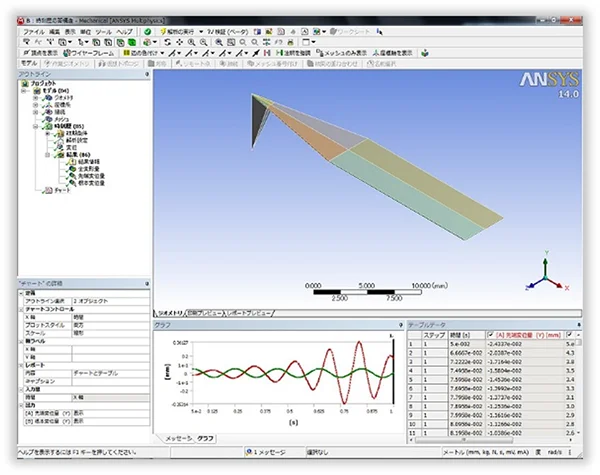Select the チャート tree item

(x=57, y=190)
